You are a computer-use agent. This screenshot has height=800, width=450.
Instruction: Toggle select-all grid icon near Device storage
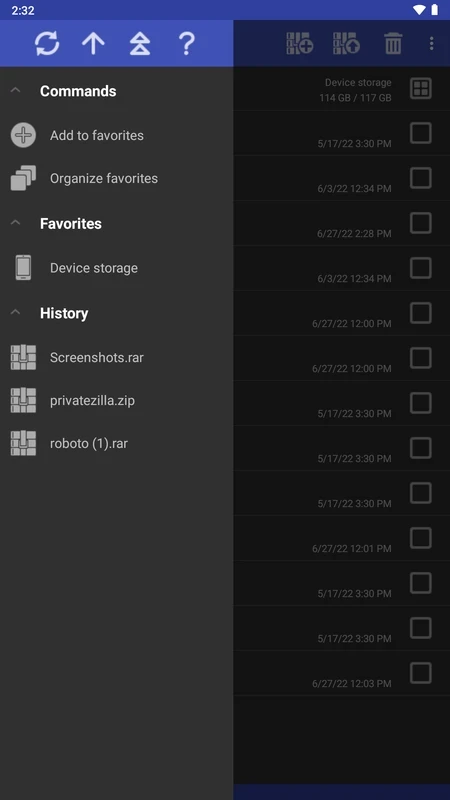click(x=421, y=89)
